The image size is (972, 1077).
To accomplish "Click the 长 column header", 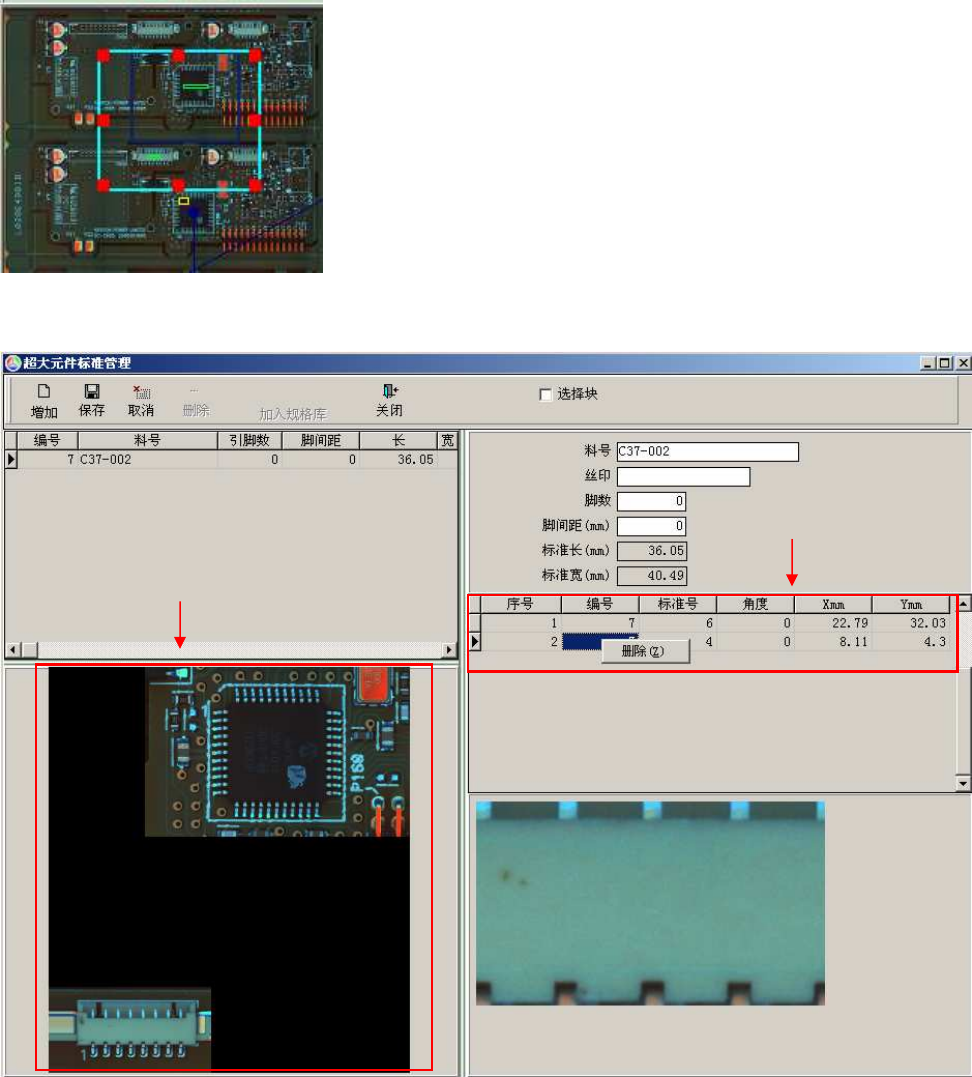I will [x=398, y=440].
